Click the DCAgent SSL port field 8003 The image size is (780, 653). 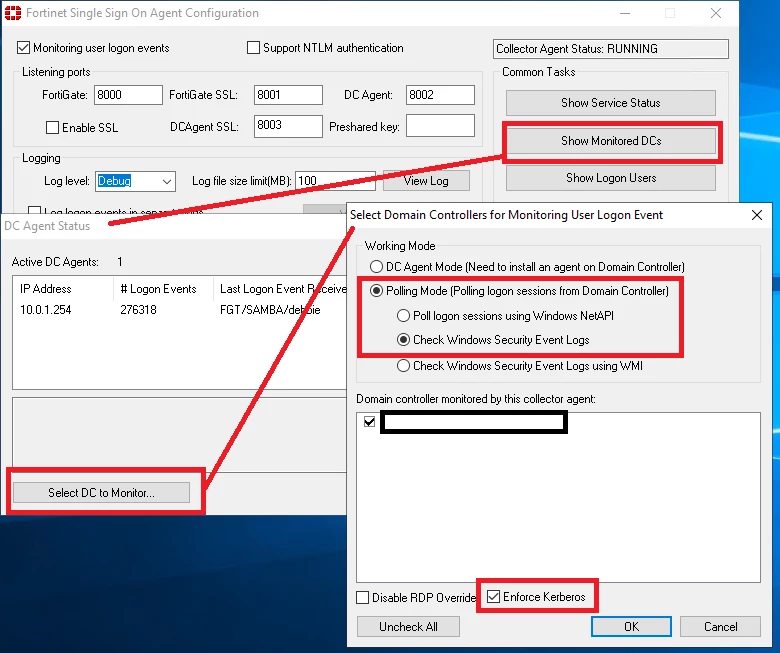click(288, 126)
